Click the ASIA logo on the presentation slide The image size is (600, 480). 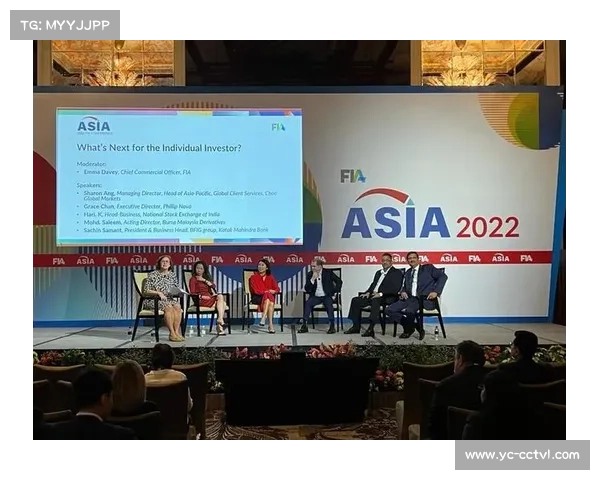pyautogui.click(x=94, y=125)
